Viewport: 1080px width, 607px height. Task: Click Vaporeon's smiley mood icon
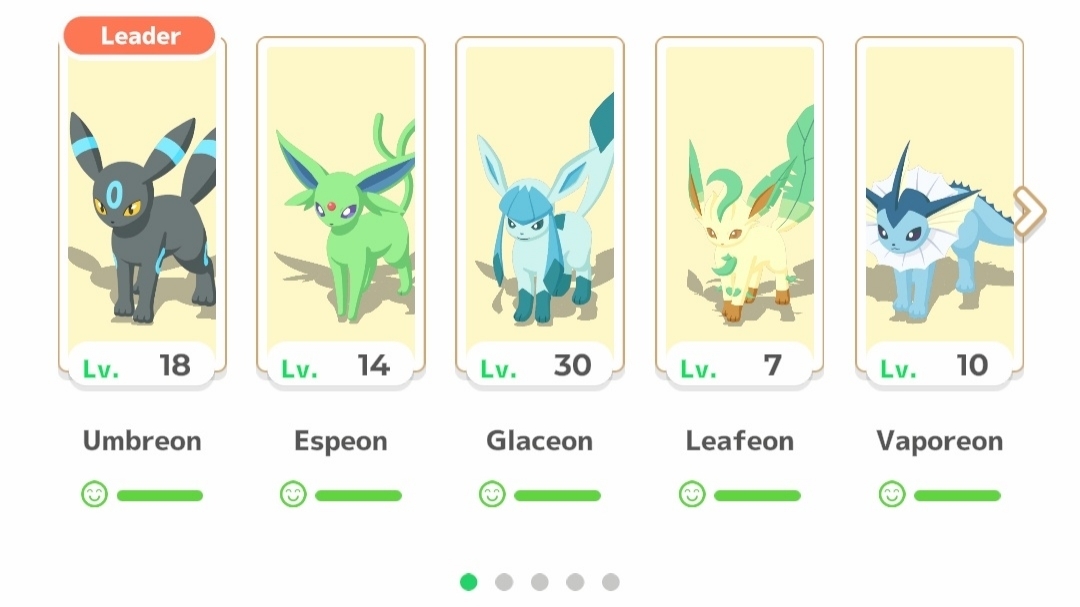891,494
